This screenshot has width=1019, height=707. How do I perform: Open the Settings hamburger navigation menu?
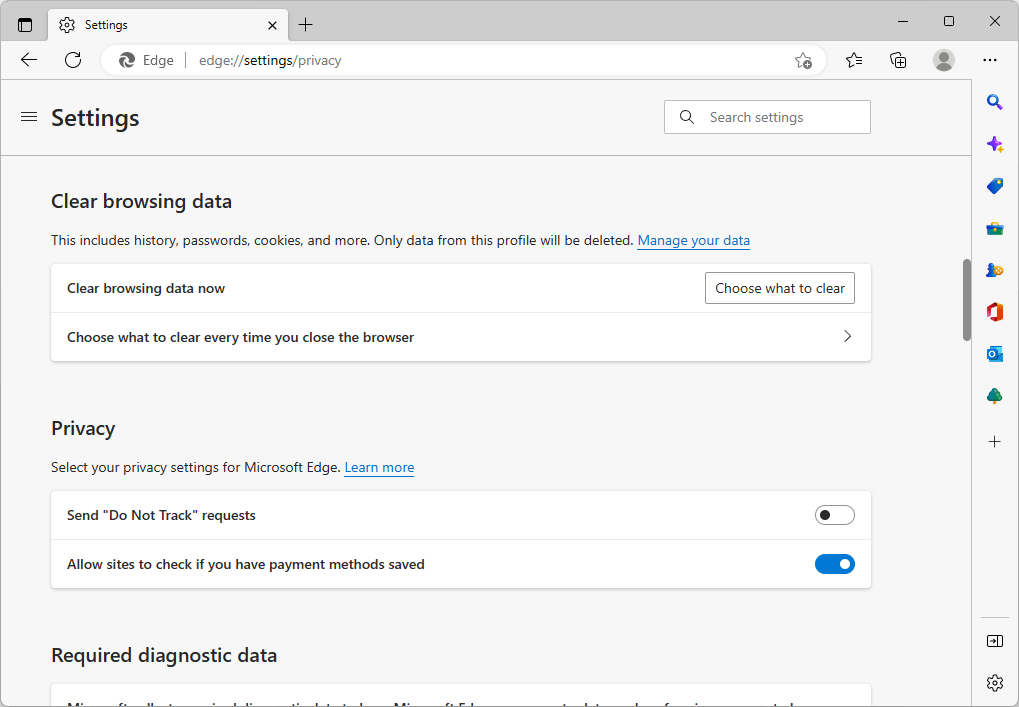click(x=29, y=117)
